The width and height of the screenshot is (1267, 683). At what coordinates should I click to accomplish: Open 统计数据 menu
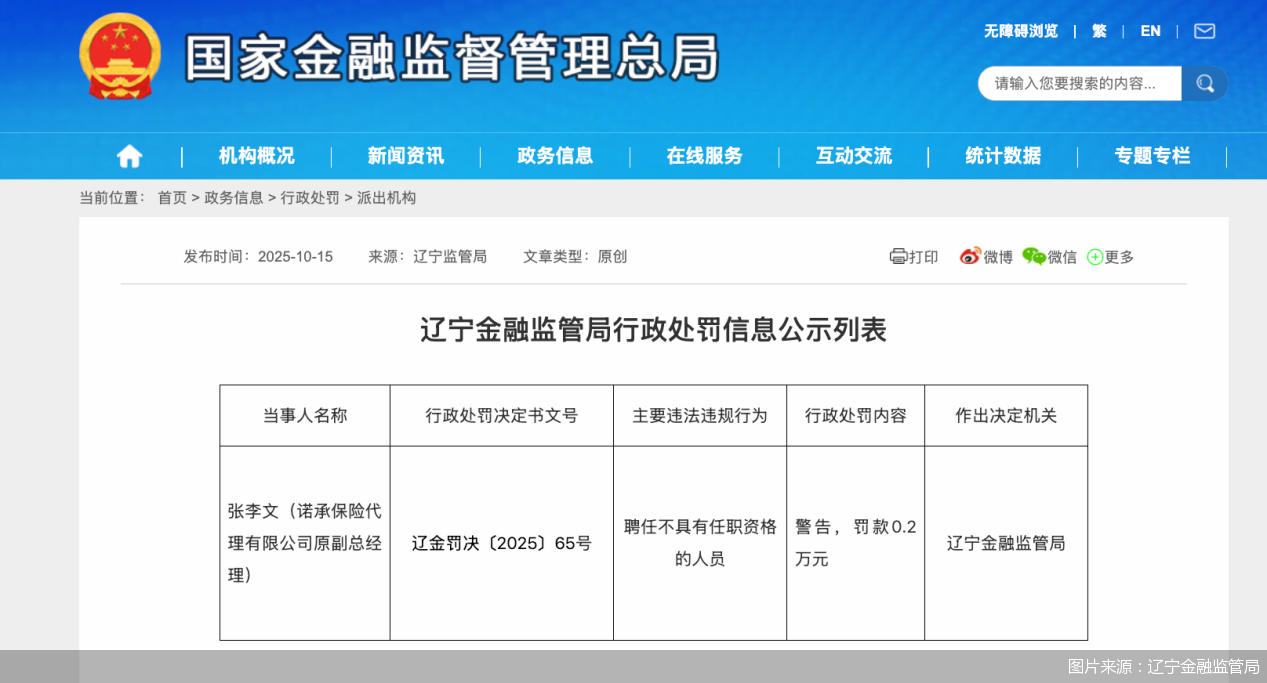pyautogui.click(x=1003, y=156)
